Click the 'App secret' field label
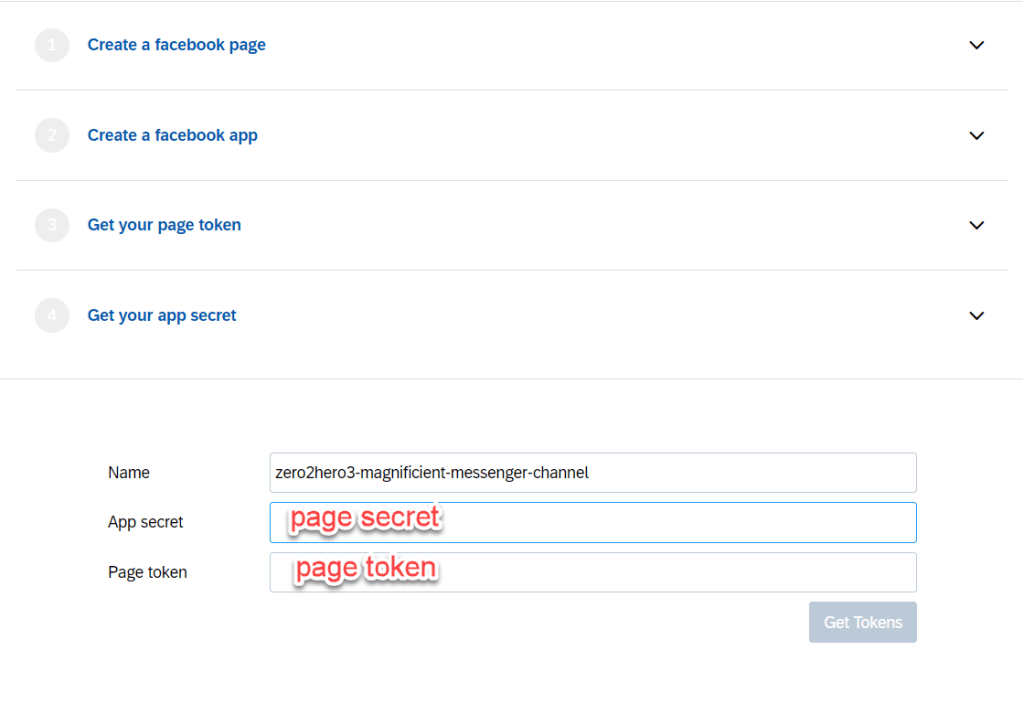 pos(146,522)
